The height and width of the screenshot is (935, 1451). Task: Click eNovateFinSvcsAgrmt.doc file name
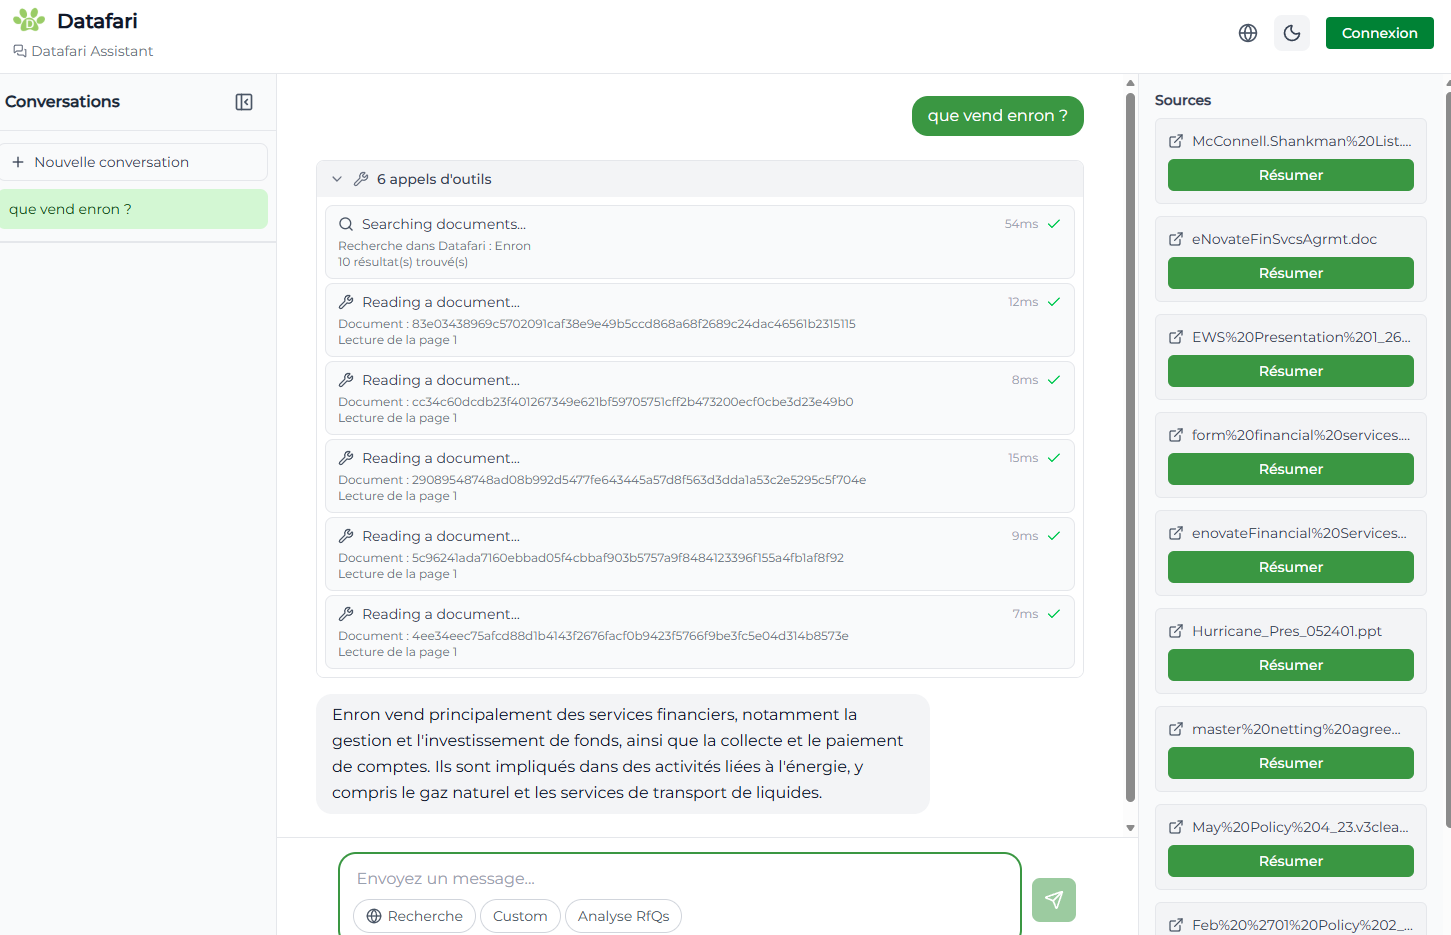pyautogui.click(x=1284, y=239)
